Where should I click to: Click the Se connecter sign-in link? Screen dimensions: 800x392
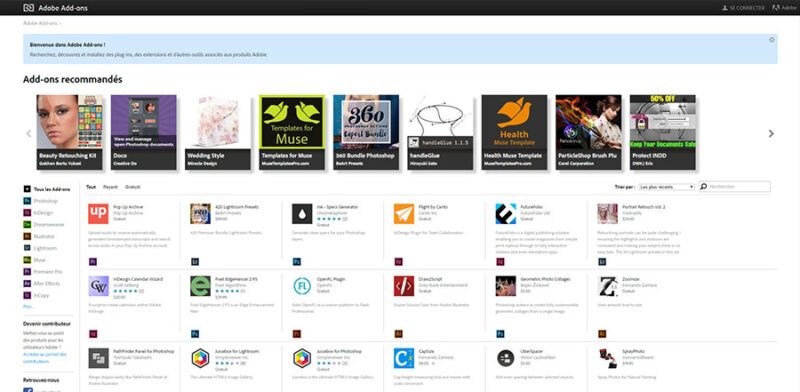pos(743,8)
